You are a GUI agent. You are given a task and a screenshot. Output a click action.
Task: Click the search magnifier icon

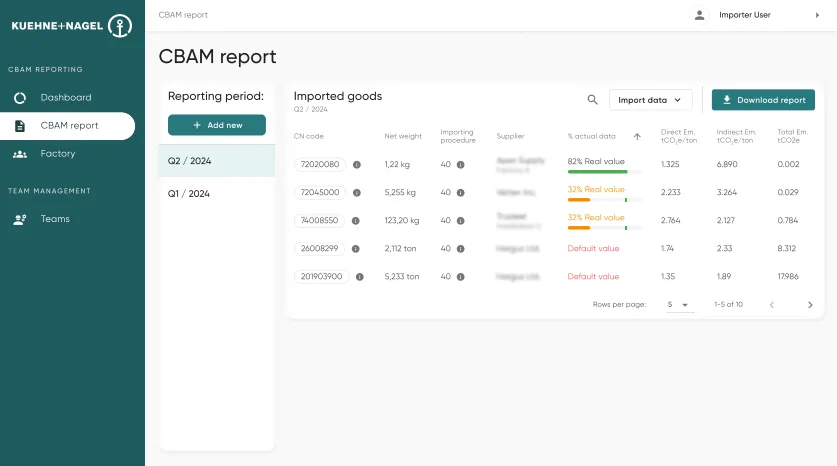click(593, 100)
